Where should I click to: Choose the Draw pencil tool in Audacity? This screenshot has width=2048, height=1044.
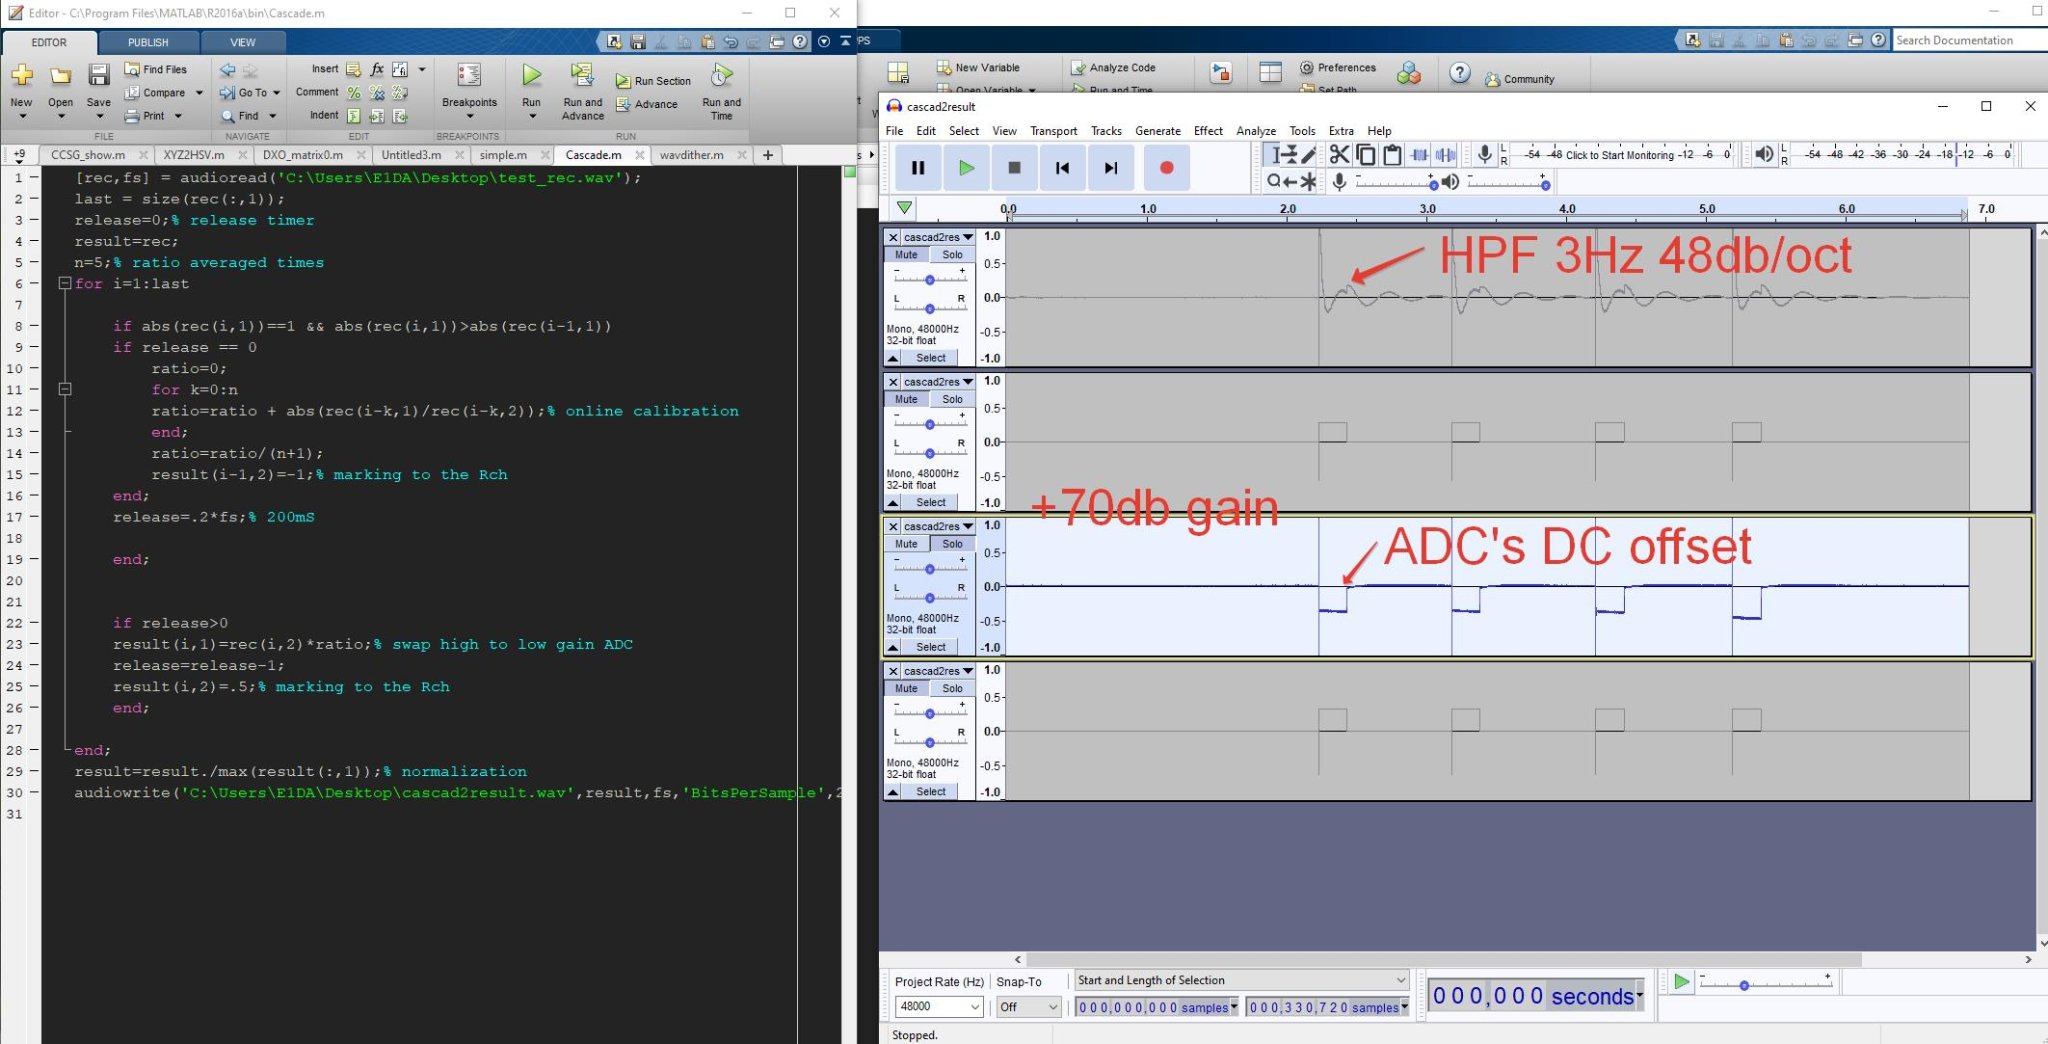click(x=1308, y=154)
